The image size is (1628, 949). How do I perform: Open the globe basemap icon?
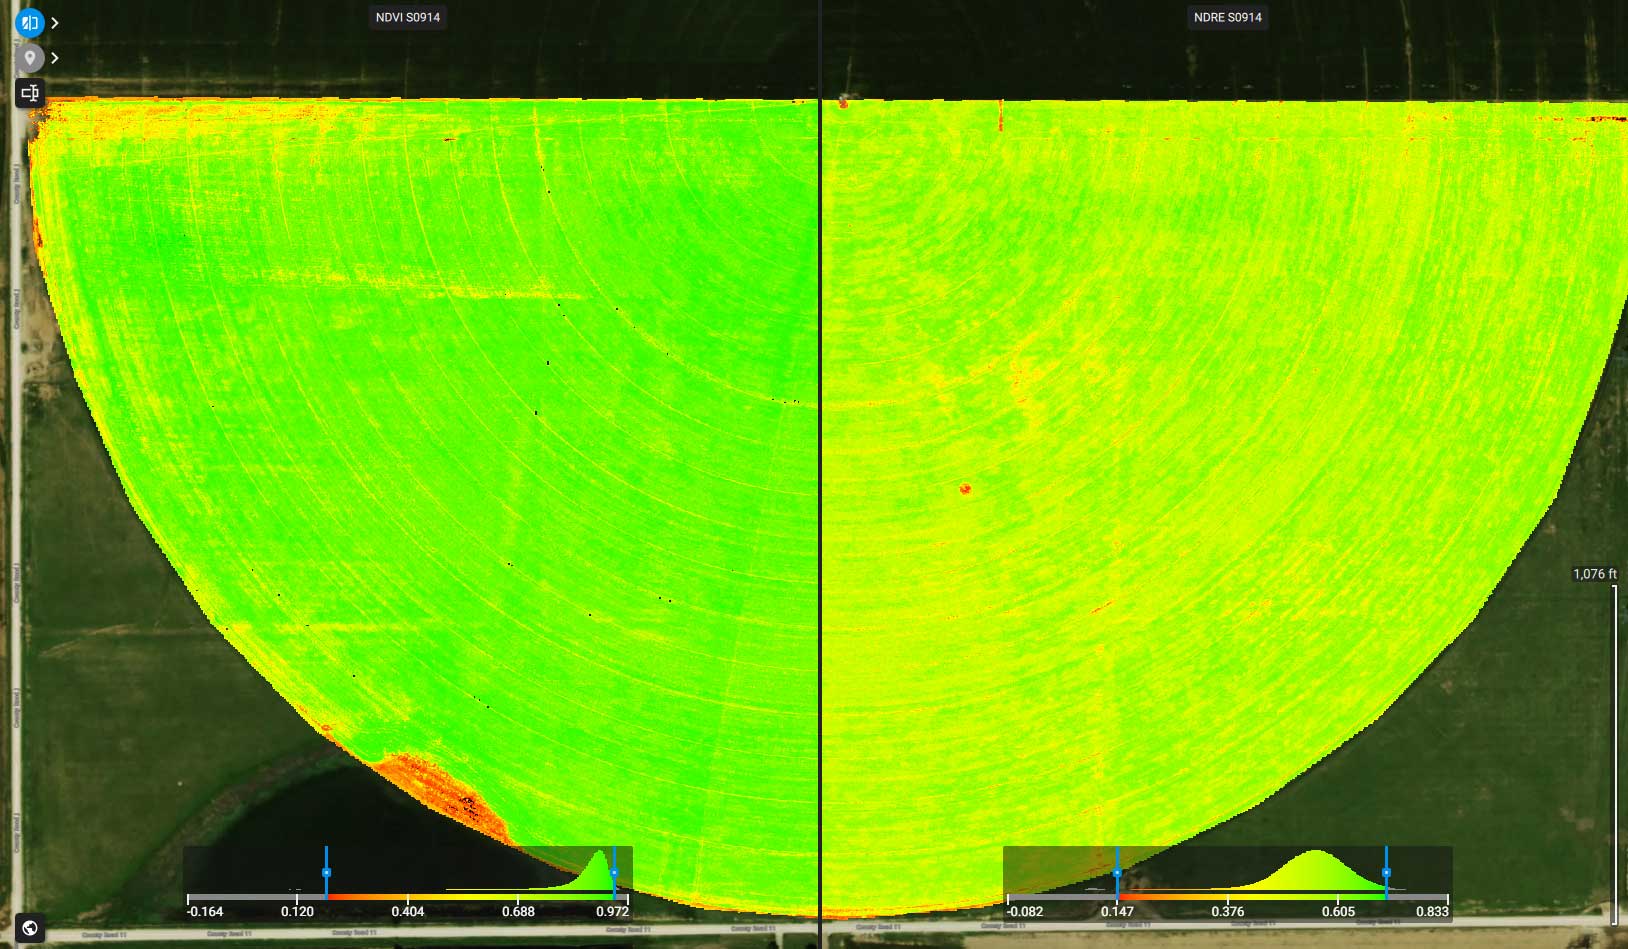[x=30, y=928]
